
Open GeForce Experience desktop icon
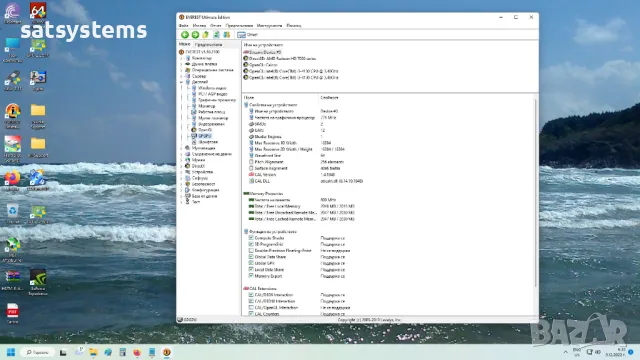(38, 282)
